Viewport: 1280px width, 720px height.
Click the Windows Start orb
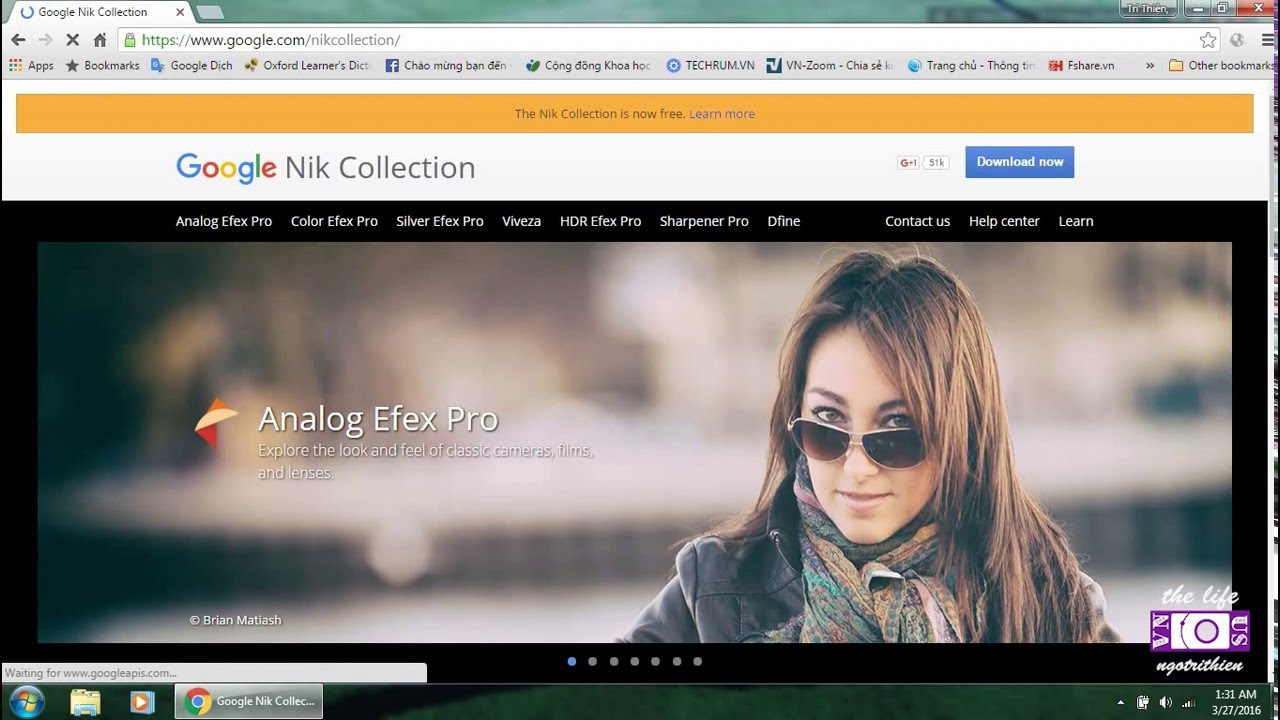tap(27, 701)
